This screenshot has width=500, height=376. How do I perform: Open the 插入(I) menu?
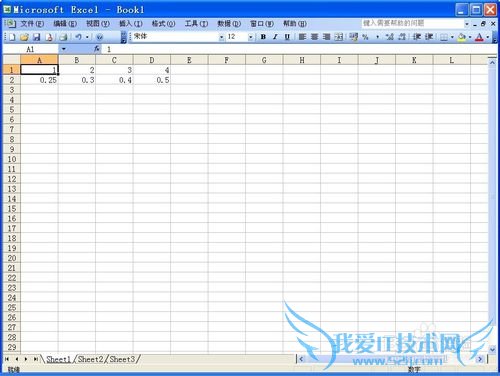pos(131,23)
